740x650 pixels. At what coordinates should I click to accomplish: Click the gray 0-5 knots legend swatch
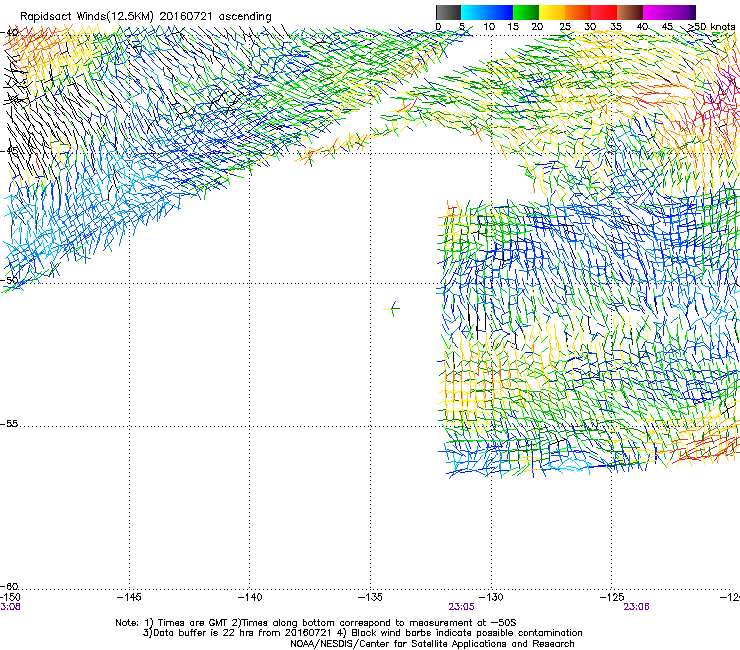coord(448,12)
